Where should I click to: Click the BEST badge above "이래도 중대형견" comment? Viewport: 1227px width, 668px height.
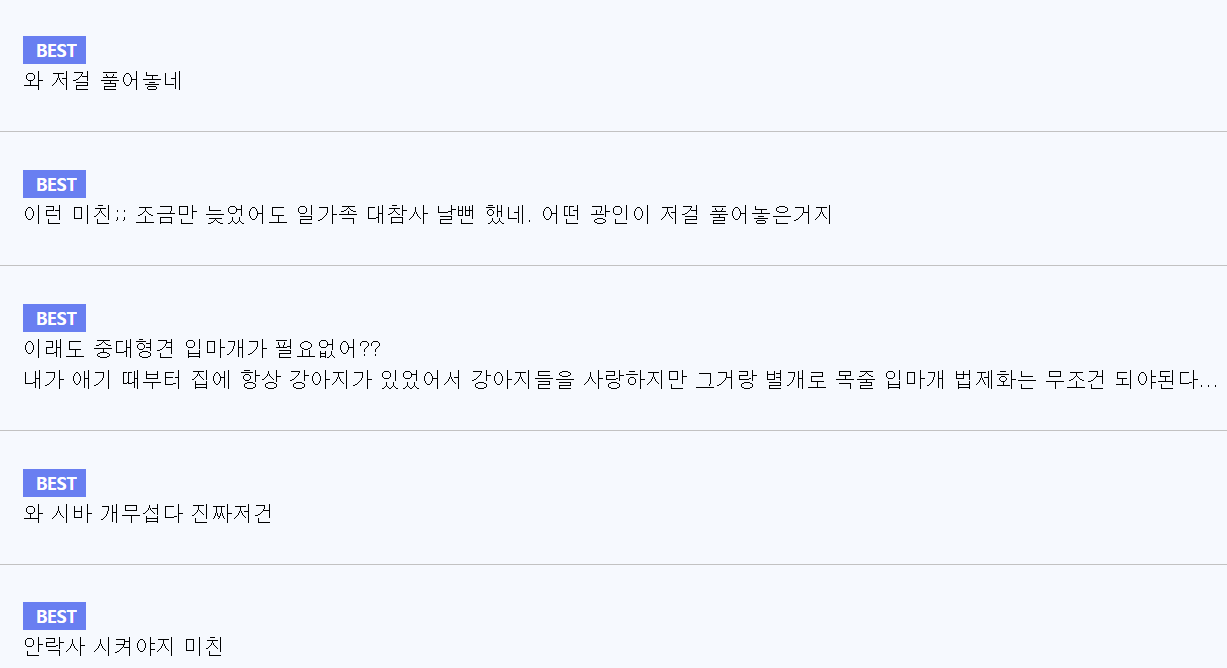click(54, 319)
